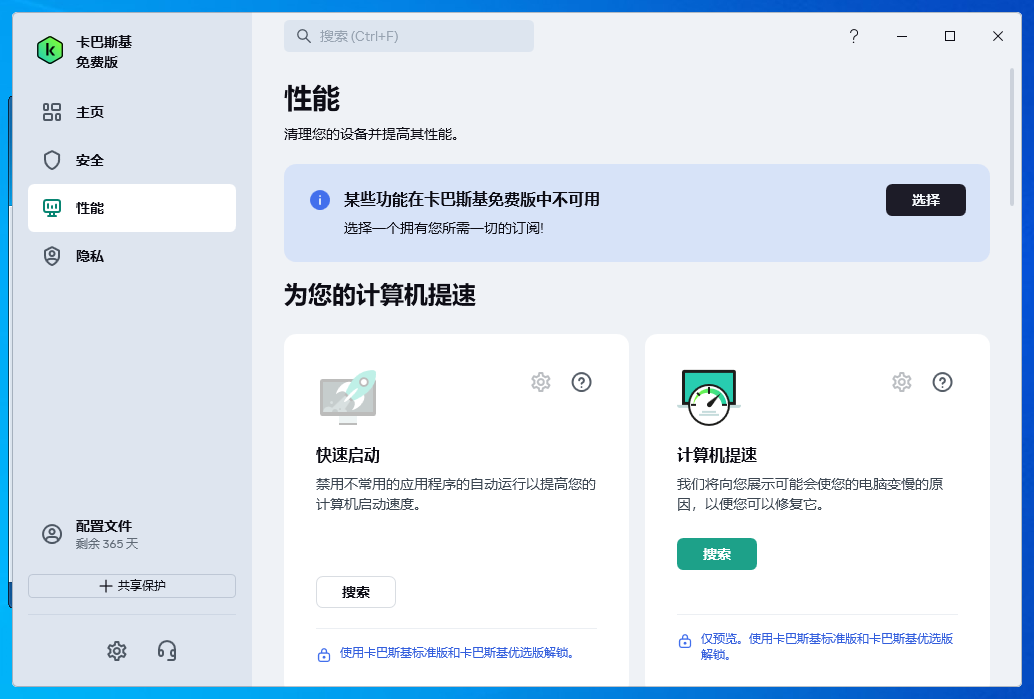Click 搜索 under 快速启动
Screen dimensions: 1034x699
click(x=355, y=592)
